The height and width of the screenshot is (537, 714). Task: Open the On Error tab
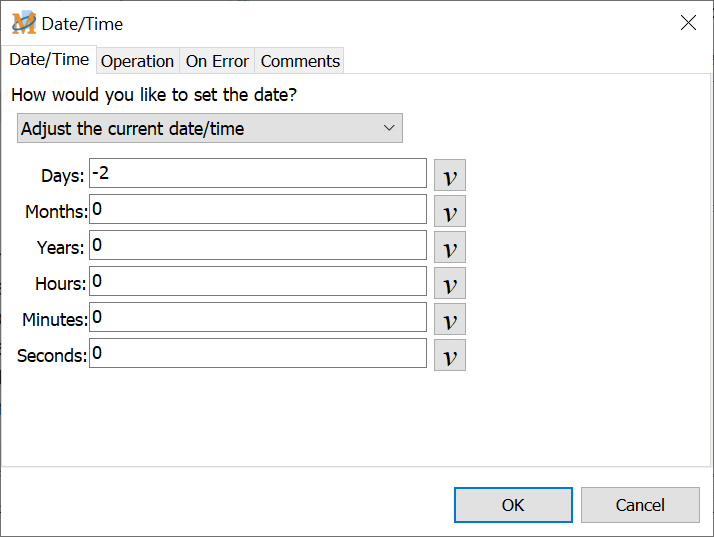tap(217, 61)
